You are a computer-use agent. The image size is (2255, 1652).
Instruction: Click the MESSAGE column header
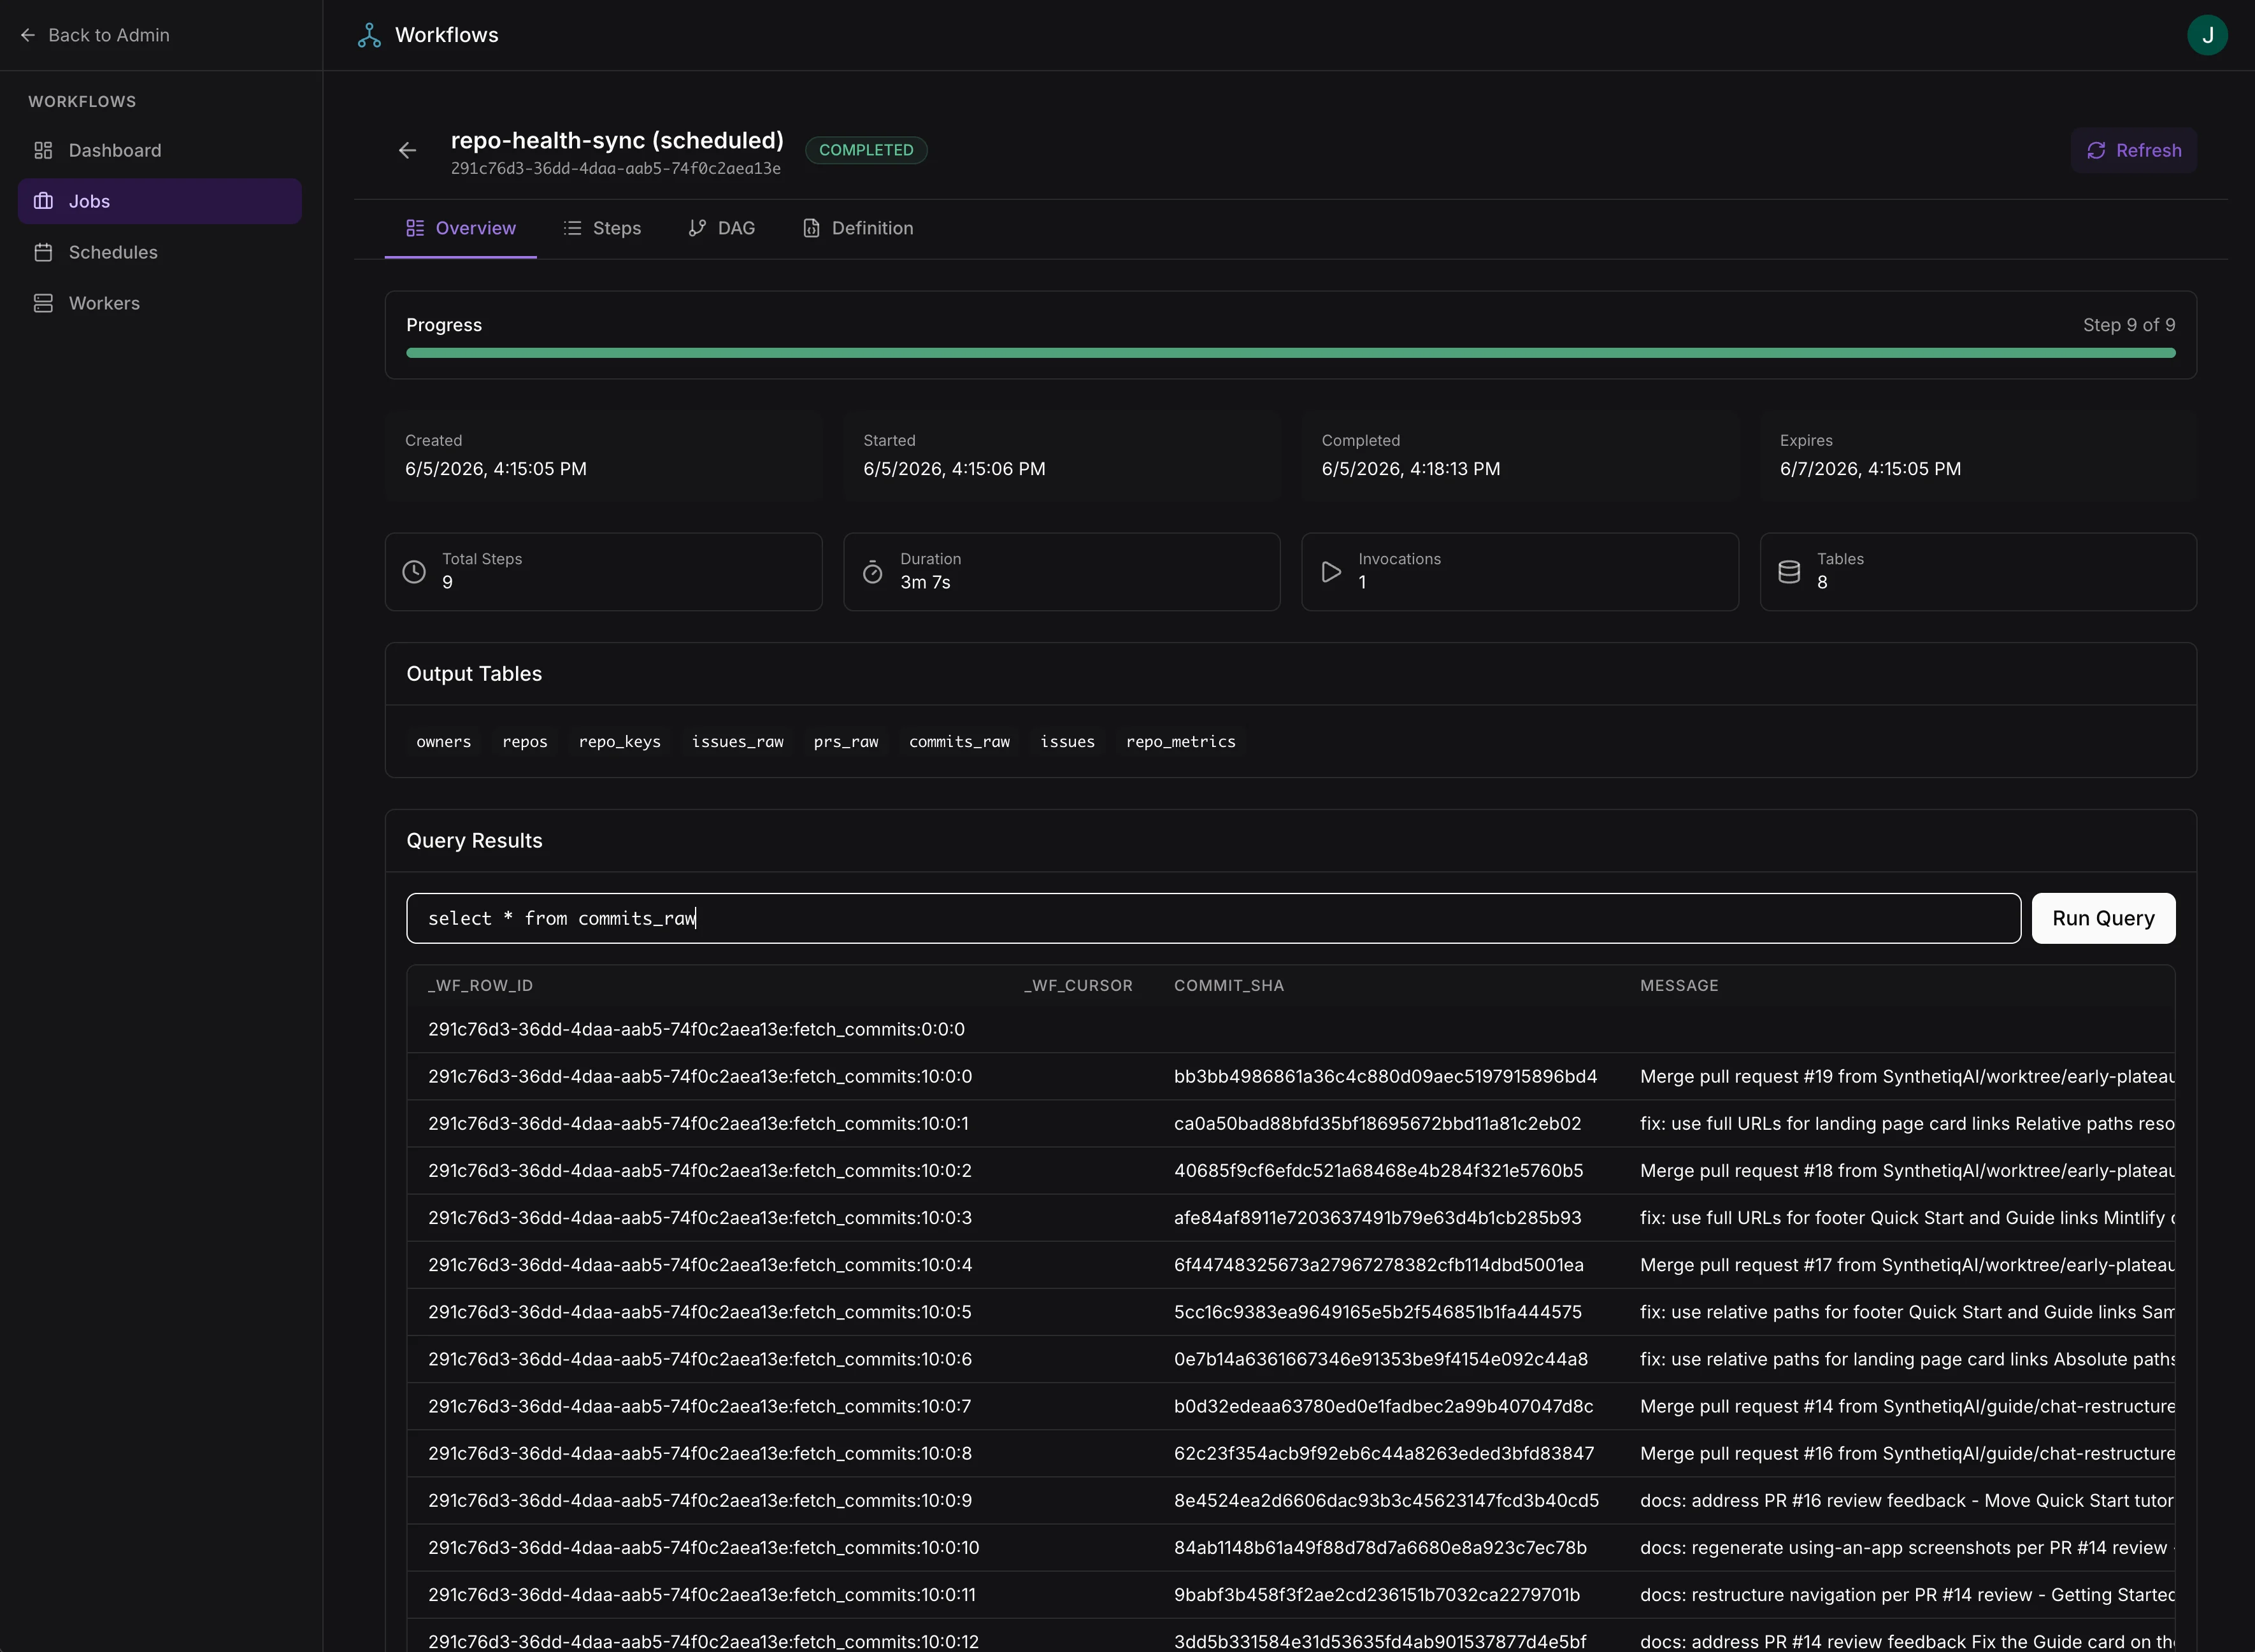[x=1679, y=986]
